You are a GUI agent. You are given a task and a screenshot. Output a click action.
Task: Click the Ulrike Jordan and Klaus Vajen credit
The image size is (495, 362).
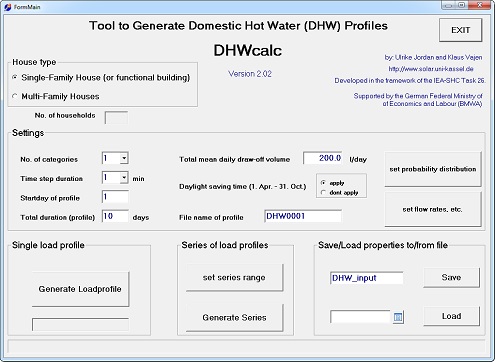(433, 57)
